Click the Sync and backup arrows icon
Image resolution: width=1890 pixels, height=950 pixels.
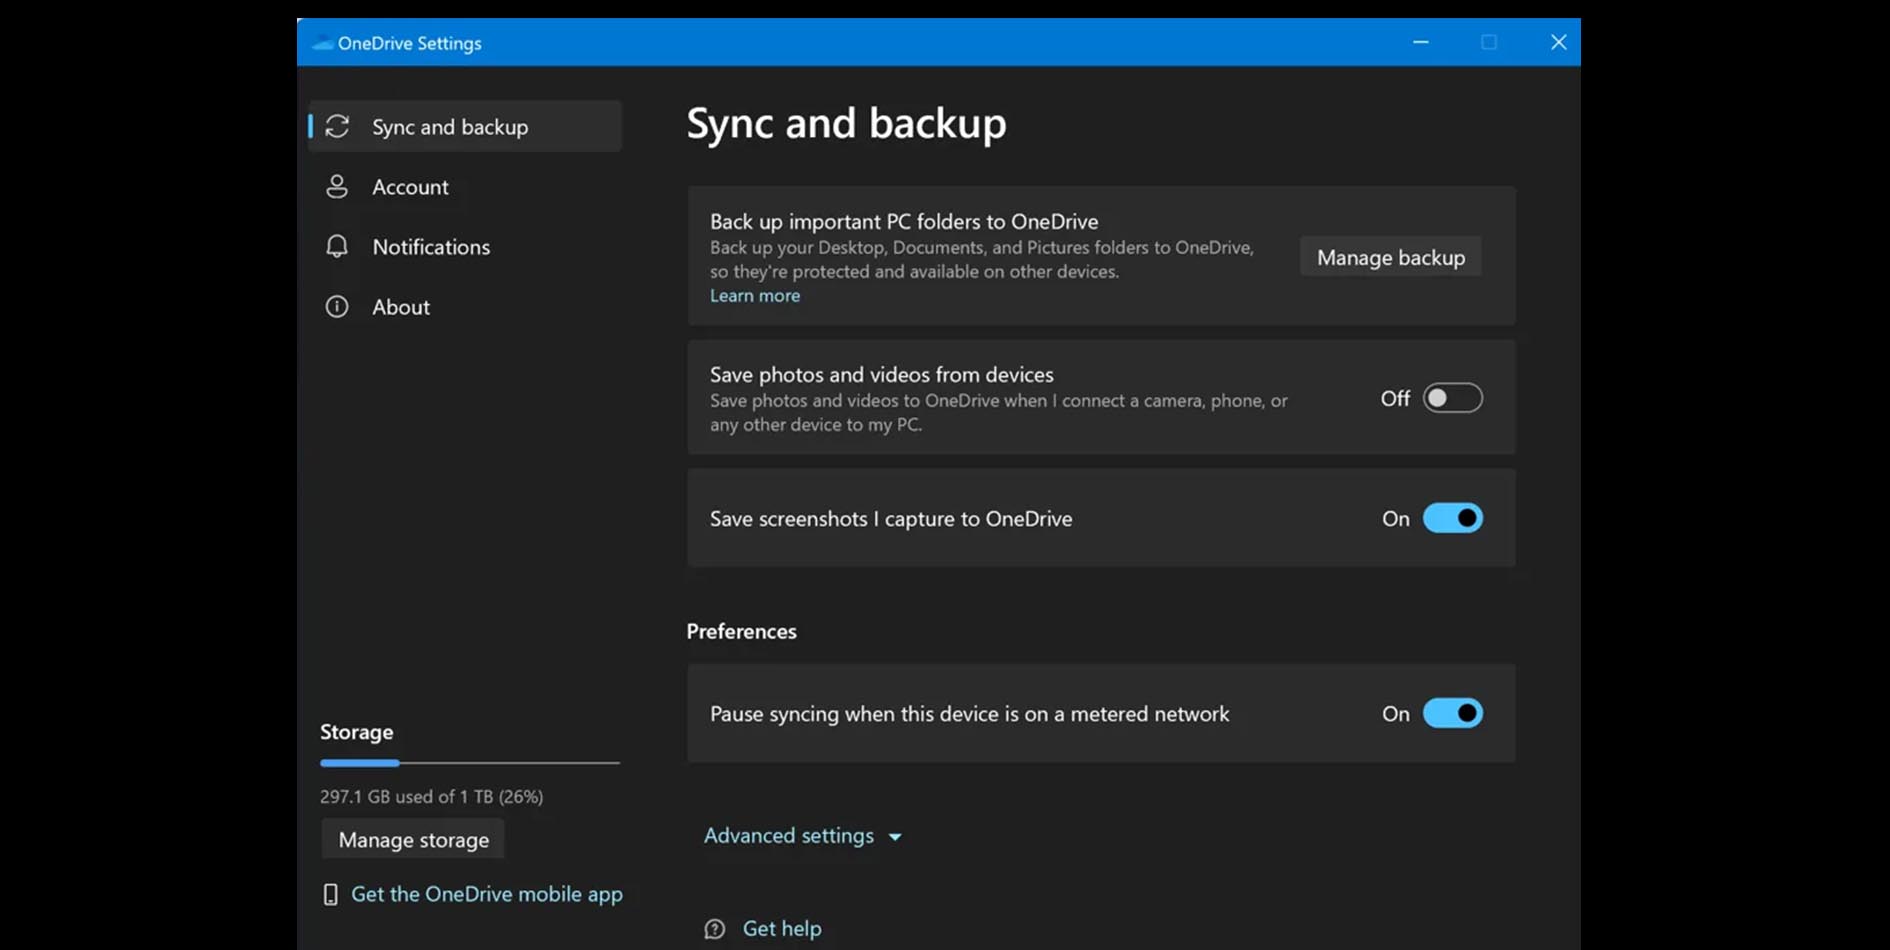337,126
